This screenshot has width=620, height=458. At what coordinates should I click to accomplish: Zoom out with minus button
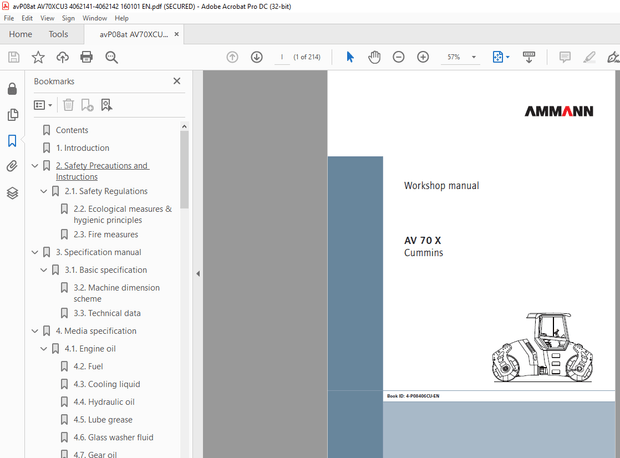coord(399,57)
